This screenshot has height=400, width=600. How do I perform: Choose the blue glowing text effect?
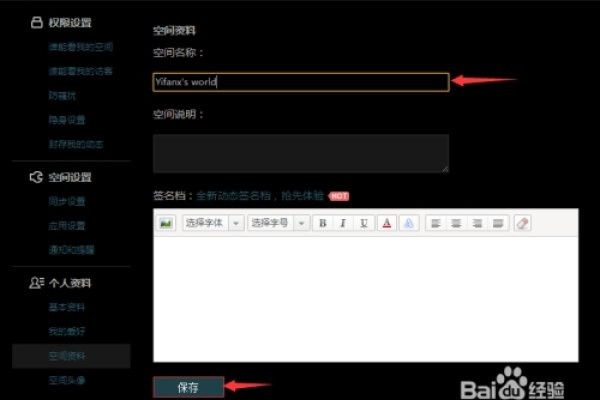click(x=409, y=223)
